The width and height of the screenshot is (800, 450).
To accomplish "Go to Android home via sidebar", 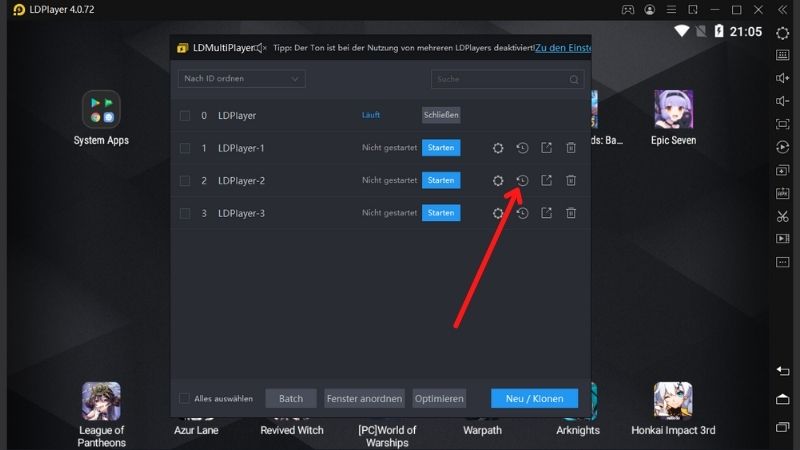I will click(783, 399).
